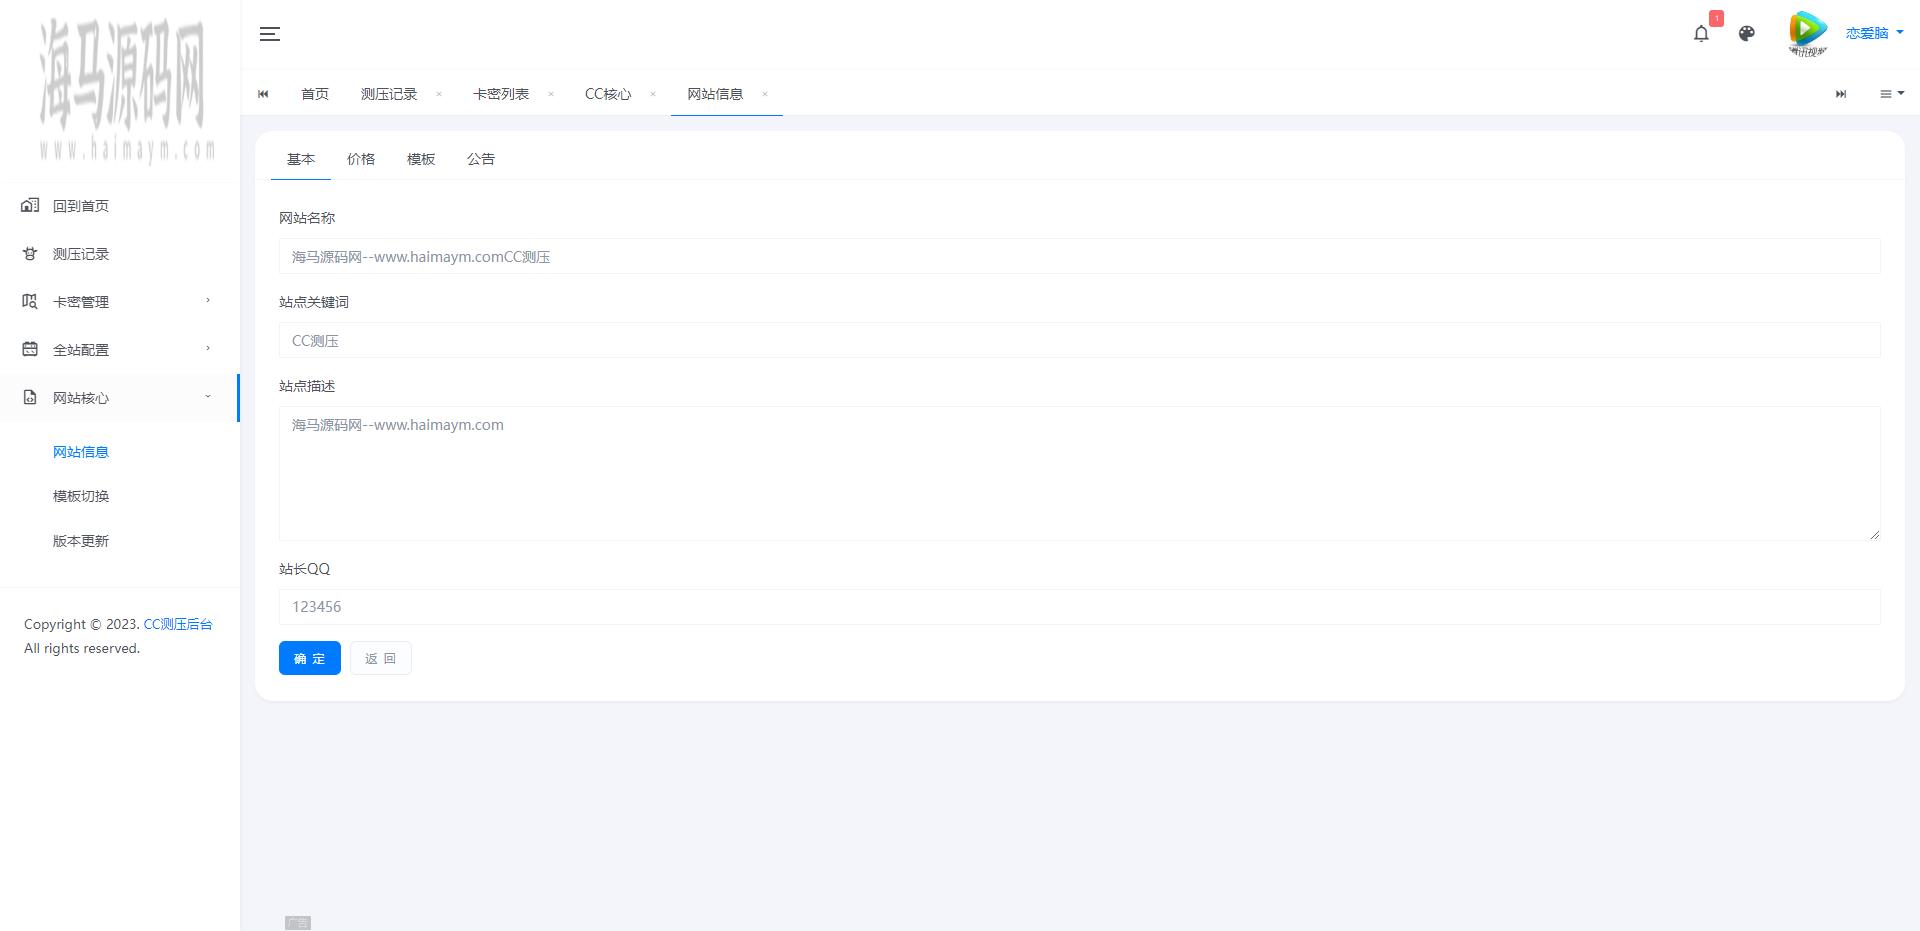Click the 确定 submit button

(310, 658)
